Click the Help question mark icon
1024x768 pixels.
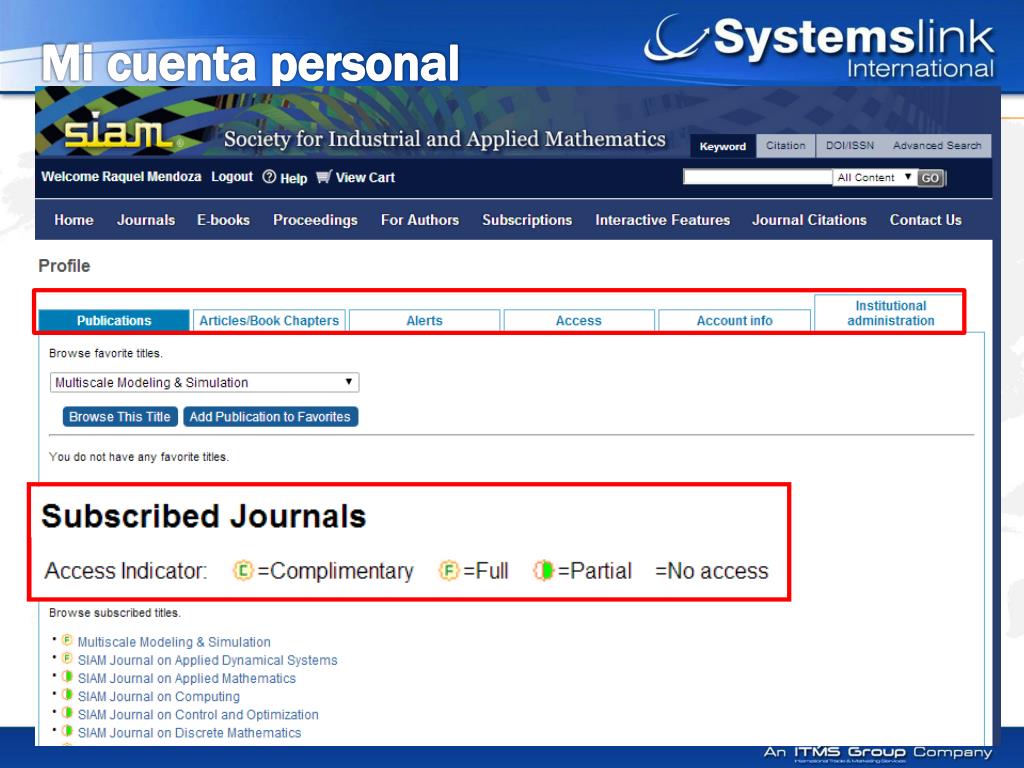(269, 177)
